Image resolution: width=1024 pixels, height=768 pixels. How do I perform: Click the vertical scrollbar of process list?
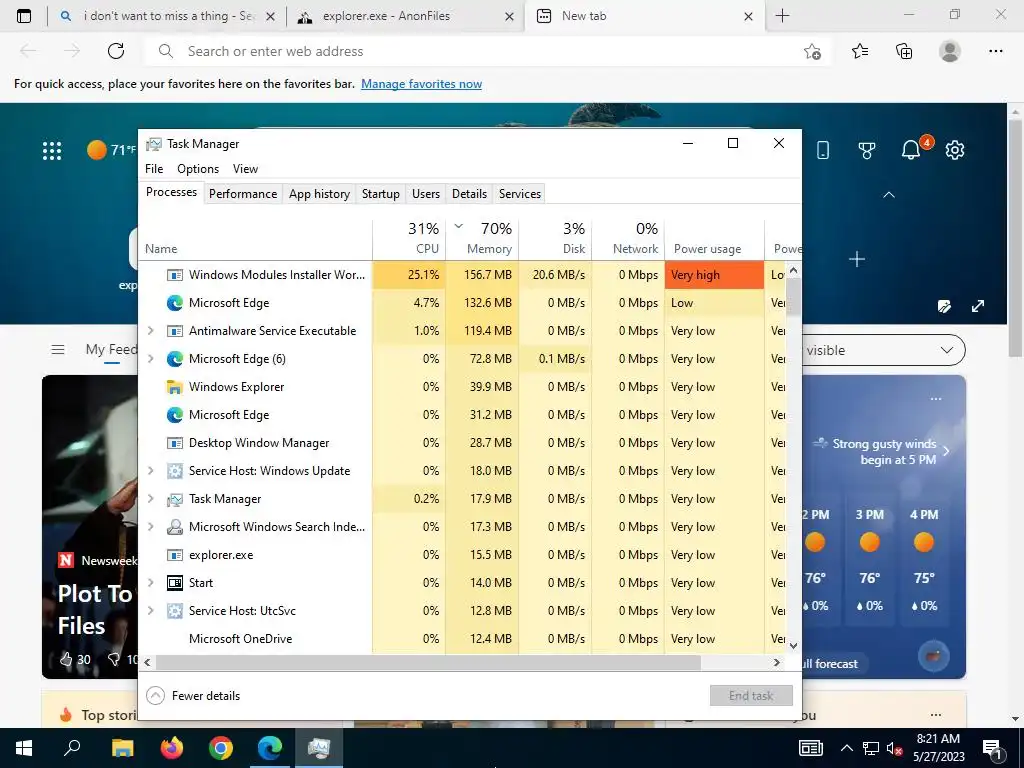(793, 297)
